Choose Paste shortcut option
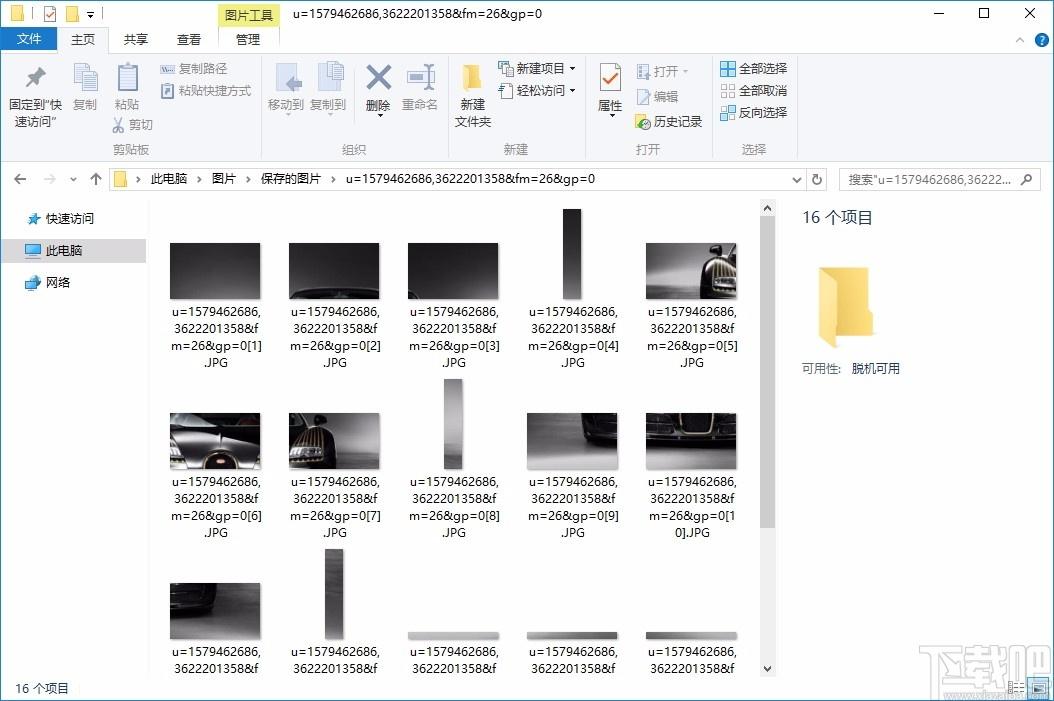1054x701 pixels. [206, 91]
